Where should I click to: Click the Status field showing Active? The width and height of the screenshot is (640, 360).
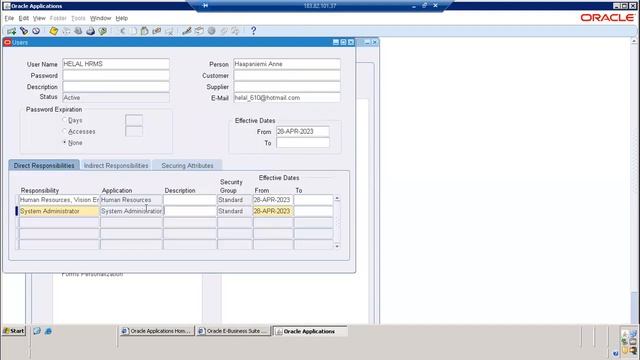pyautogui.click(x=116, y=98)
